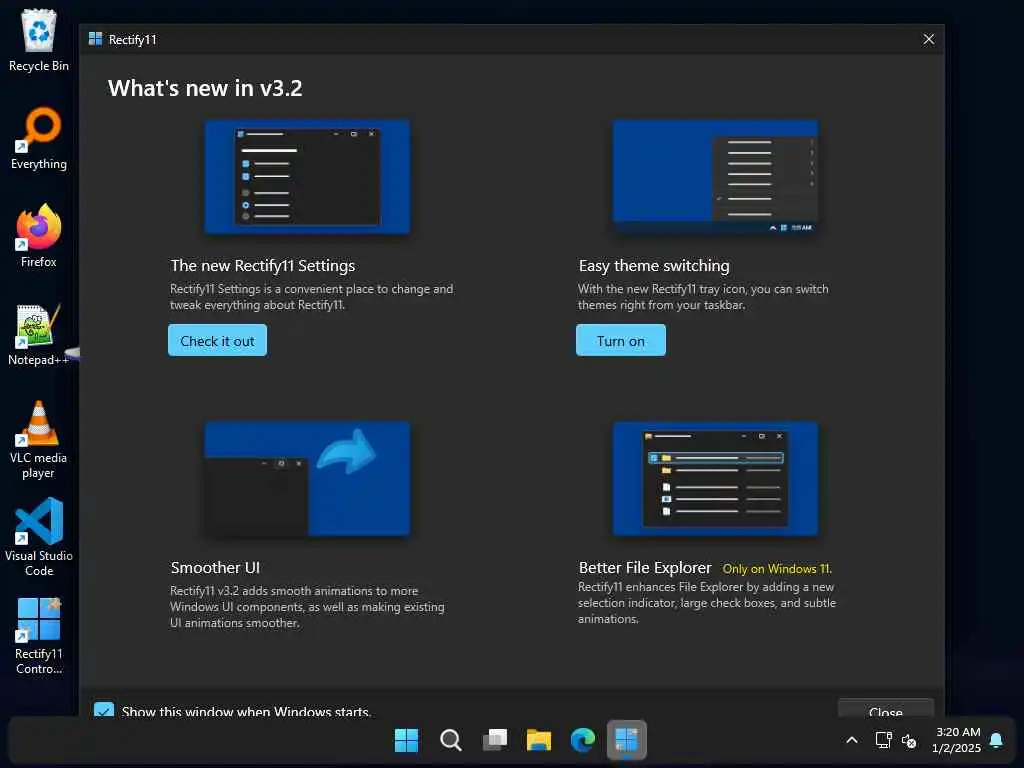Click the Rectify11 Settings preview thumbnail
1024x768 pixels.
tap(308, 177)
